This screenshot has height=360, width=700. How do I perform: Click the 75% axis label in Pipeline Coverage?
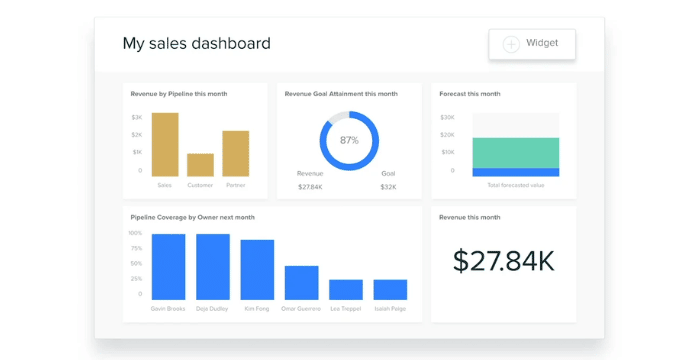click(x=136, y=248)
